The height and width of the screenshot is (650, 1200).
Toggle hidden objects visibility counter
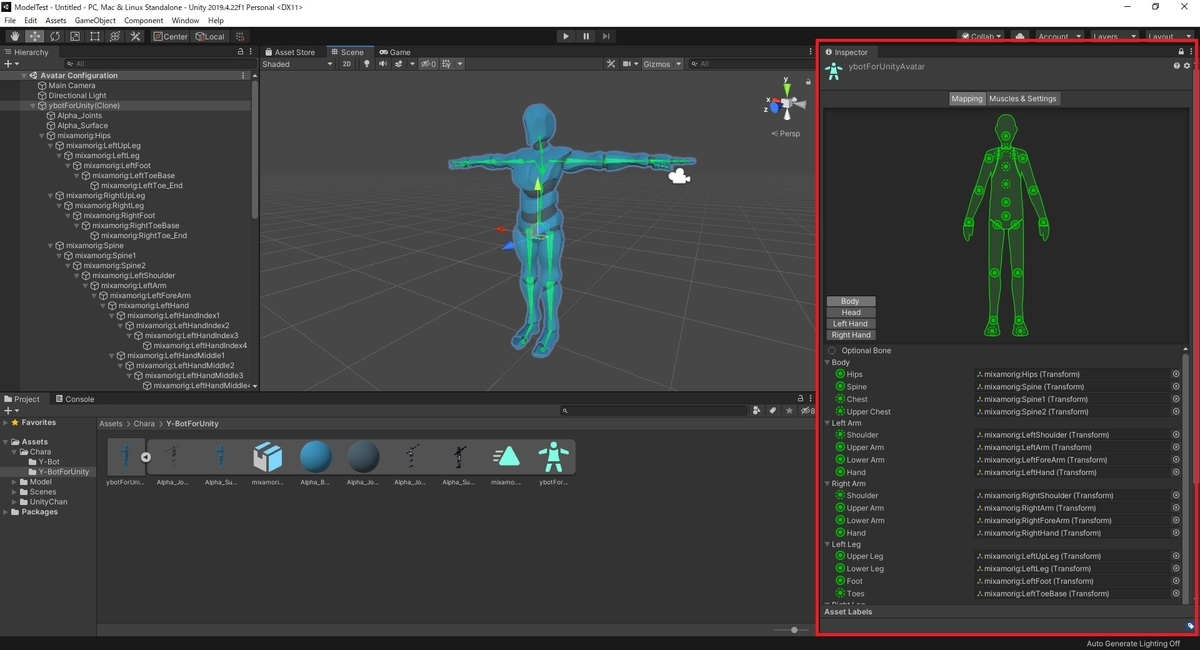pyautogui.click(x=428, y=64)
